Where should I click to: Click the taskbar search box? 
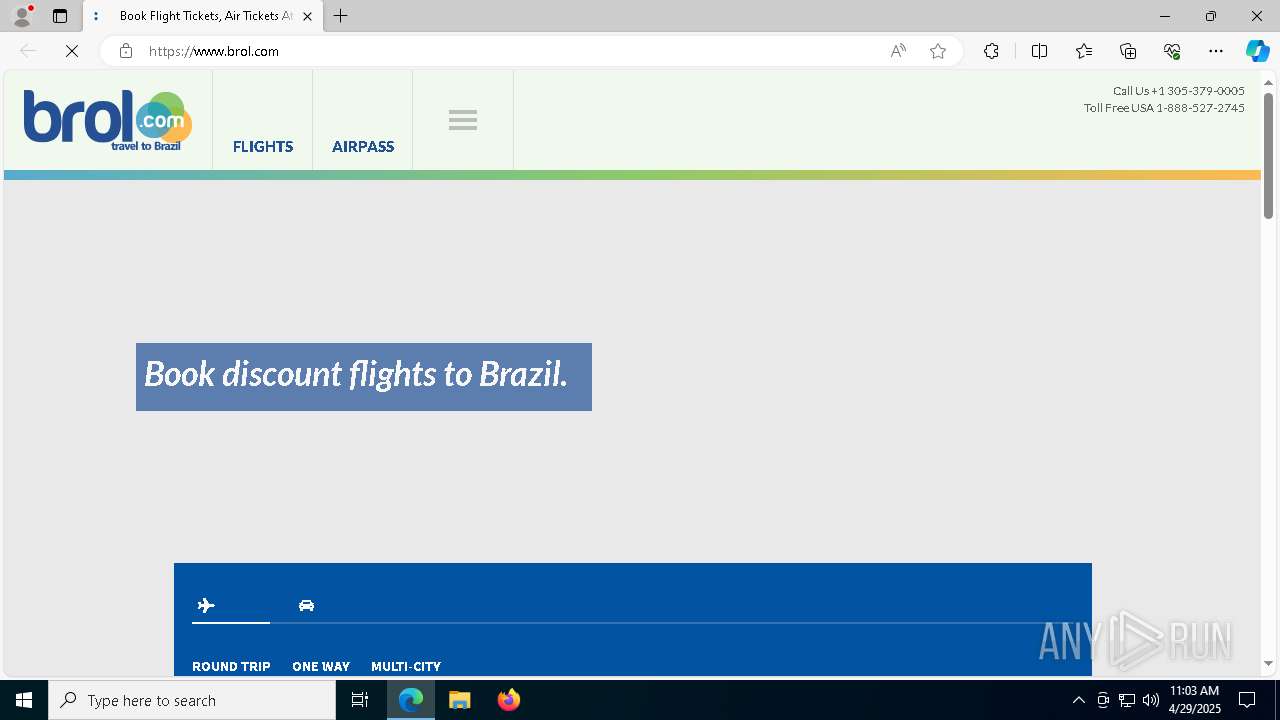192,700
